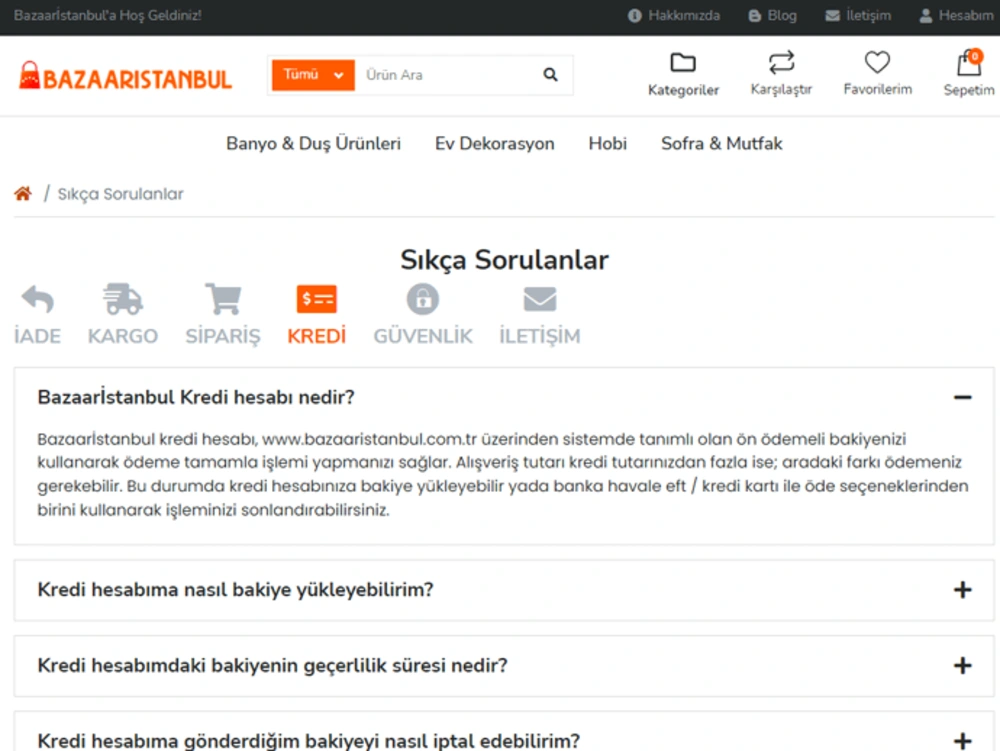The image size is (1000, 751).
Task: Open the Hakkımızda link
Action: 684,15
